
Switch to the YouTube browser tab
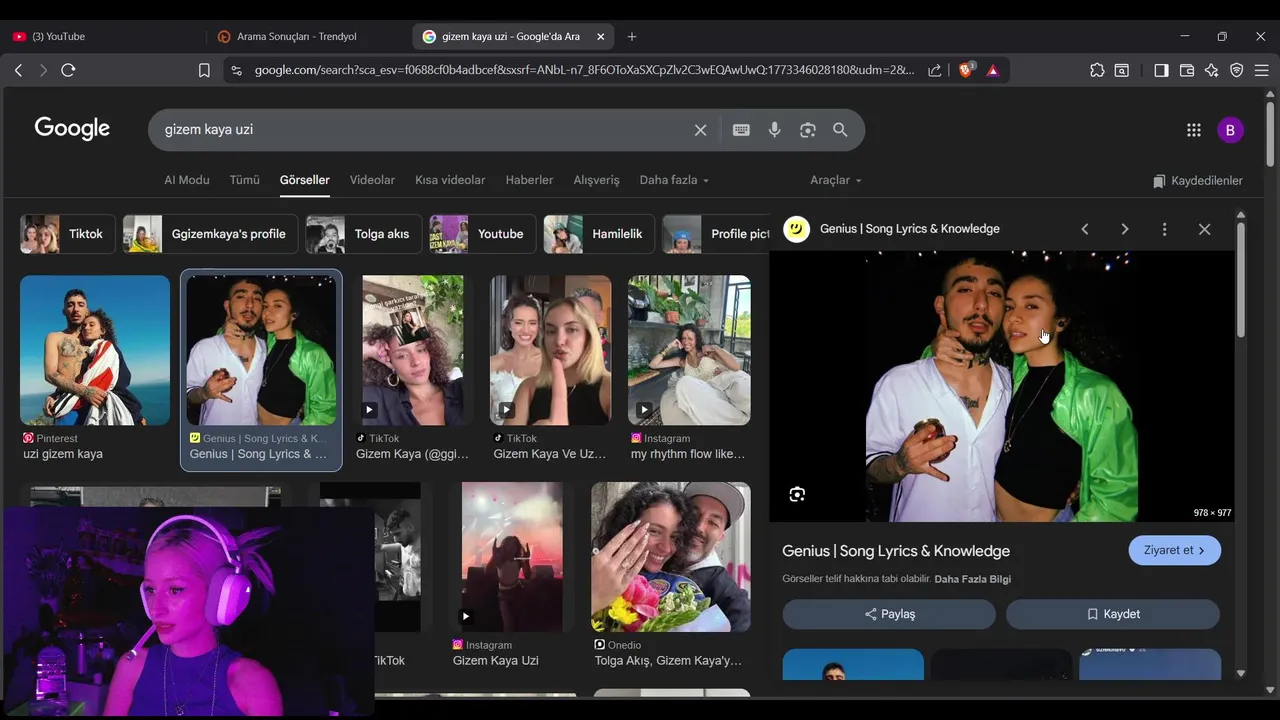102,37
